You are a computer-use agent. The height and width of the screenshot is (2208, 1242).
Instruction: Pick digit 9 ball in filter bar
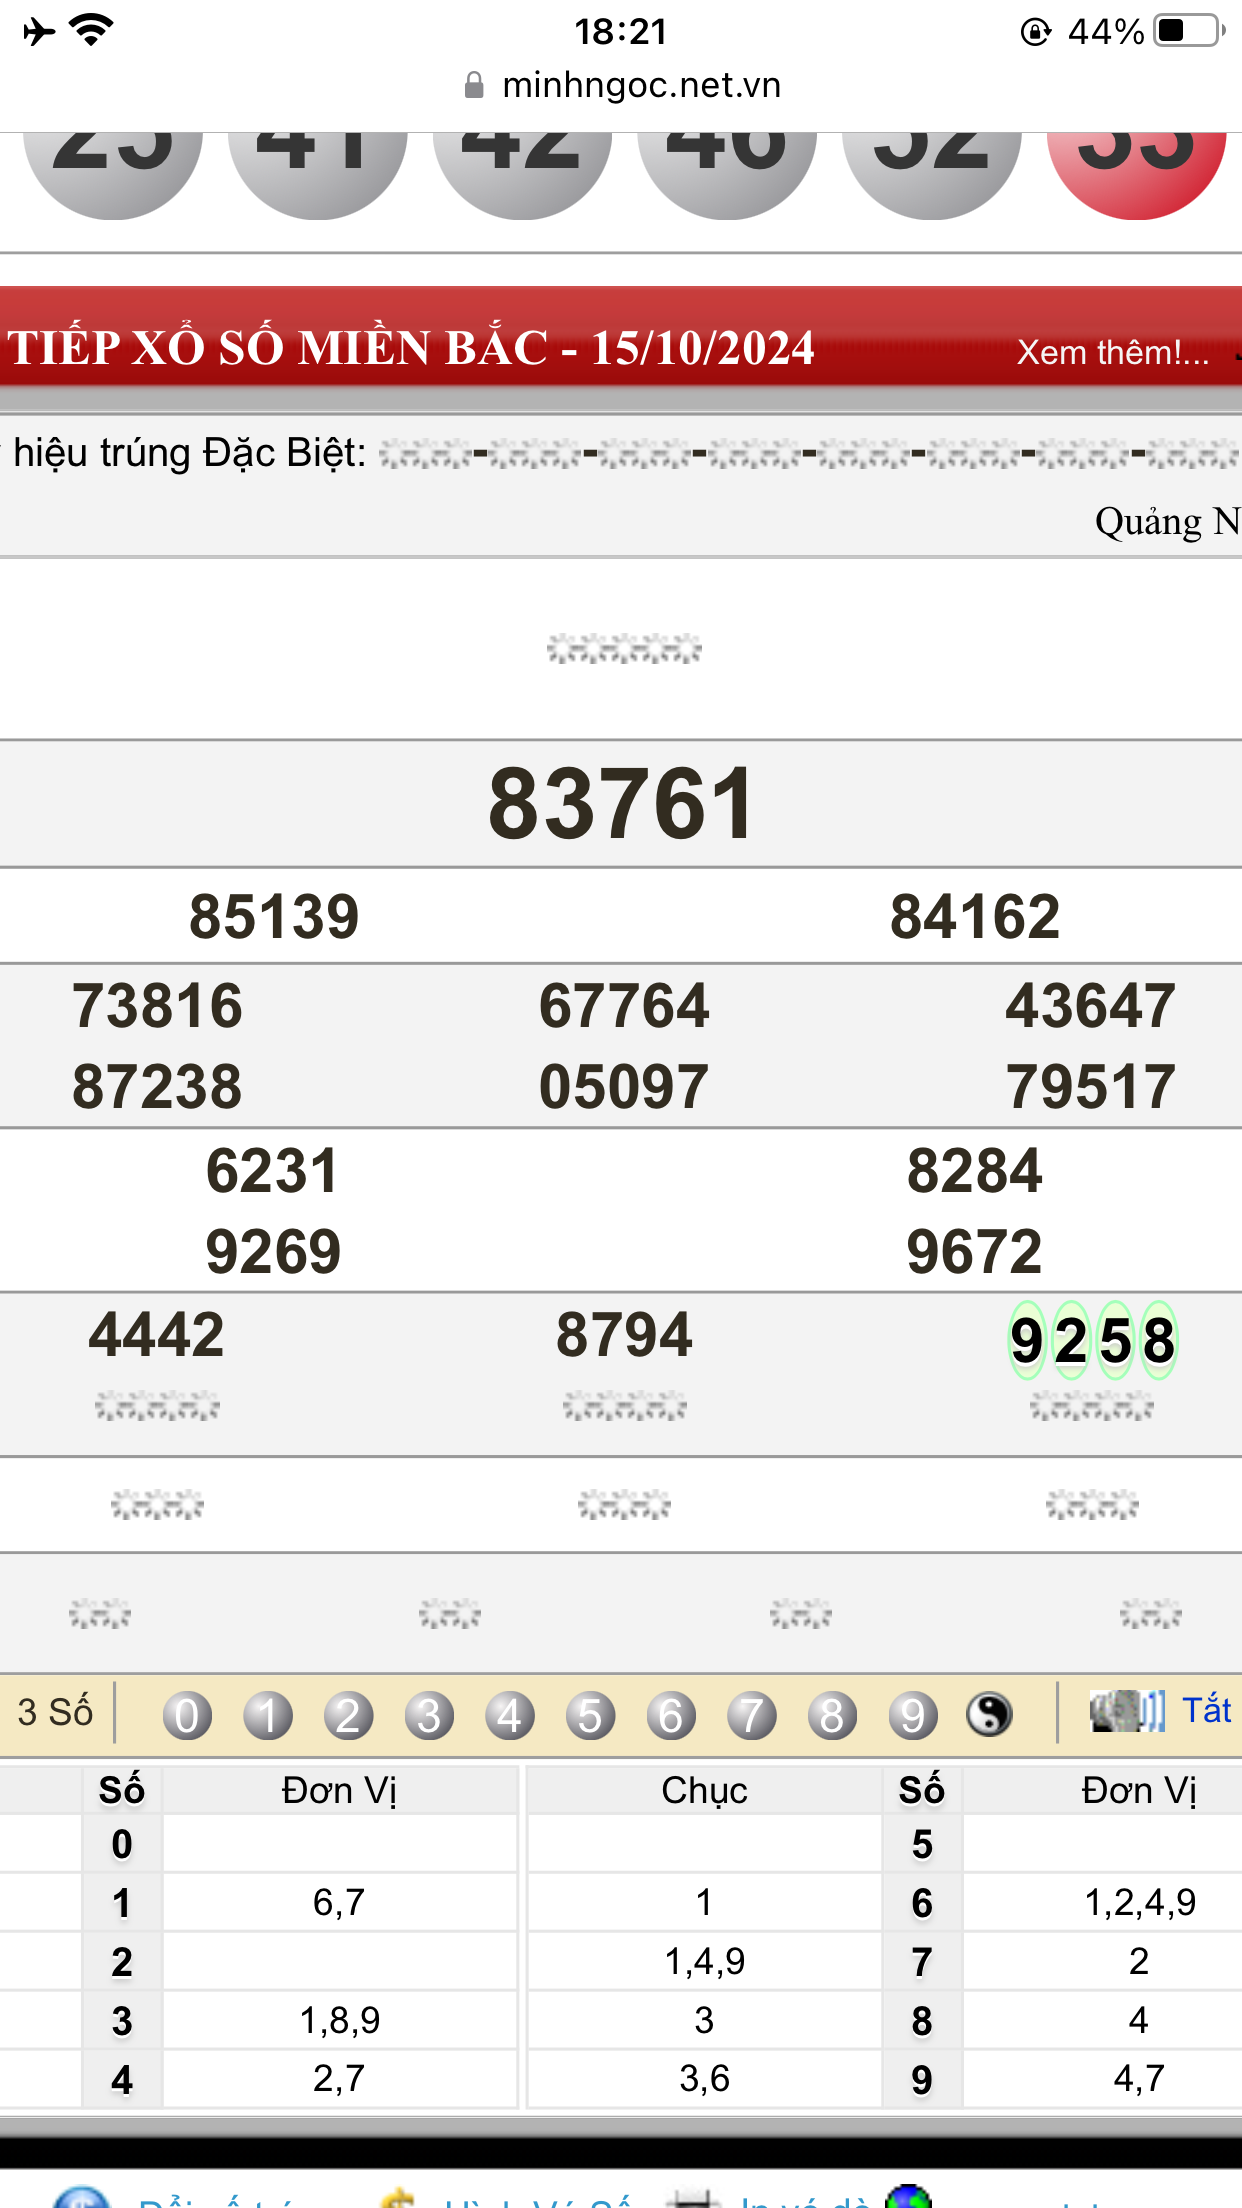(x=912, y=1715)
